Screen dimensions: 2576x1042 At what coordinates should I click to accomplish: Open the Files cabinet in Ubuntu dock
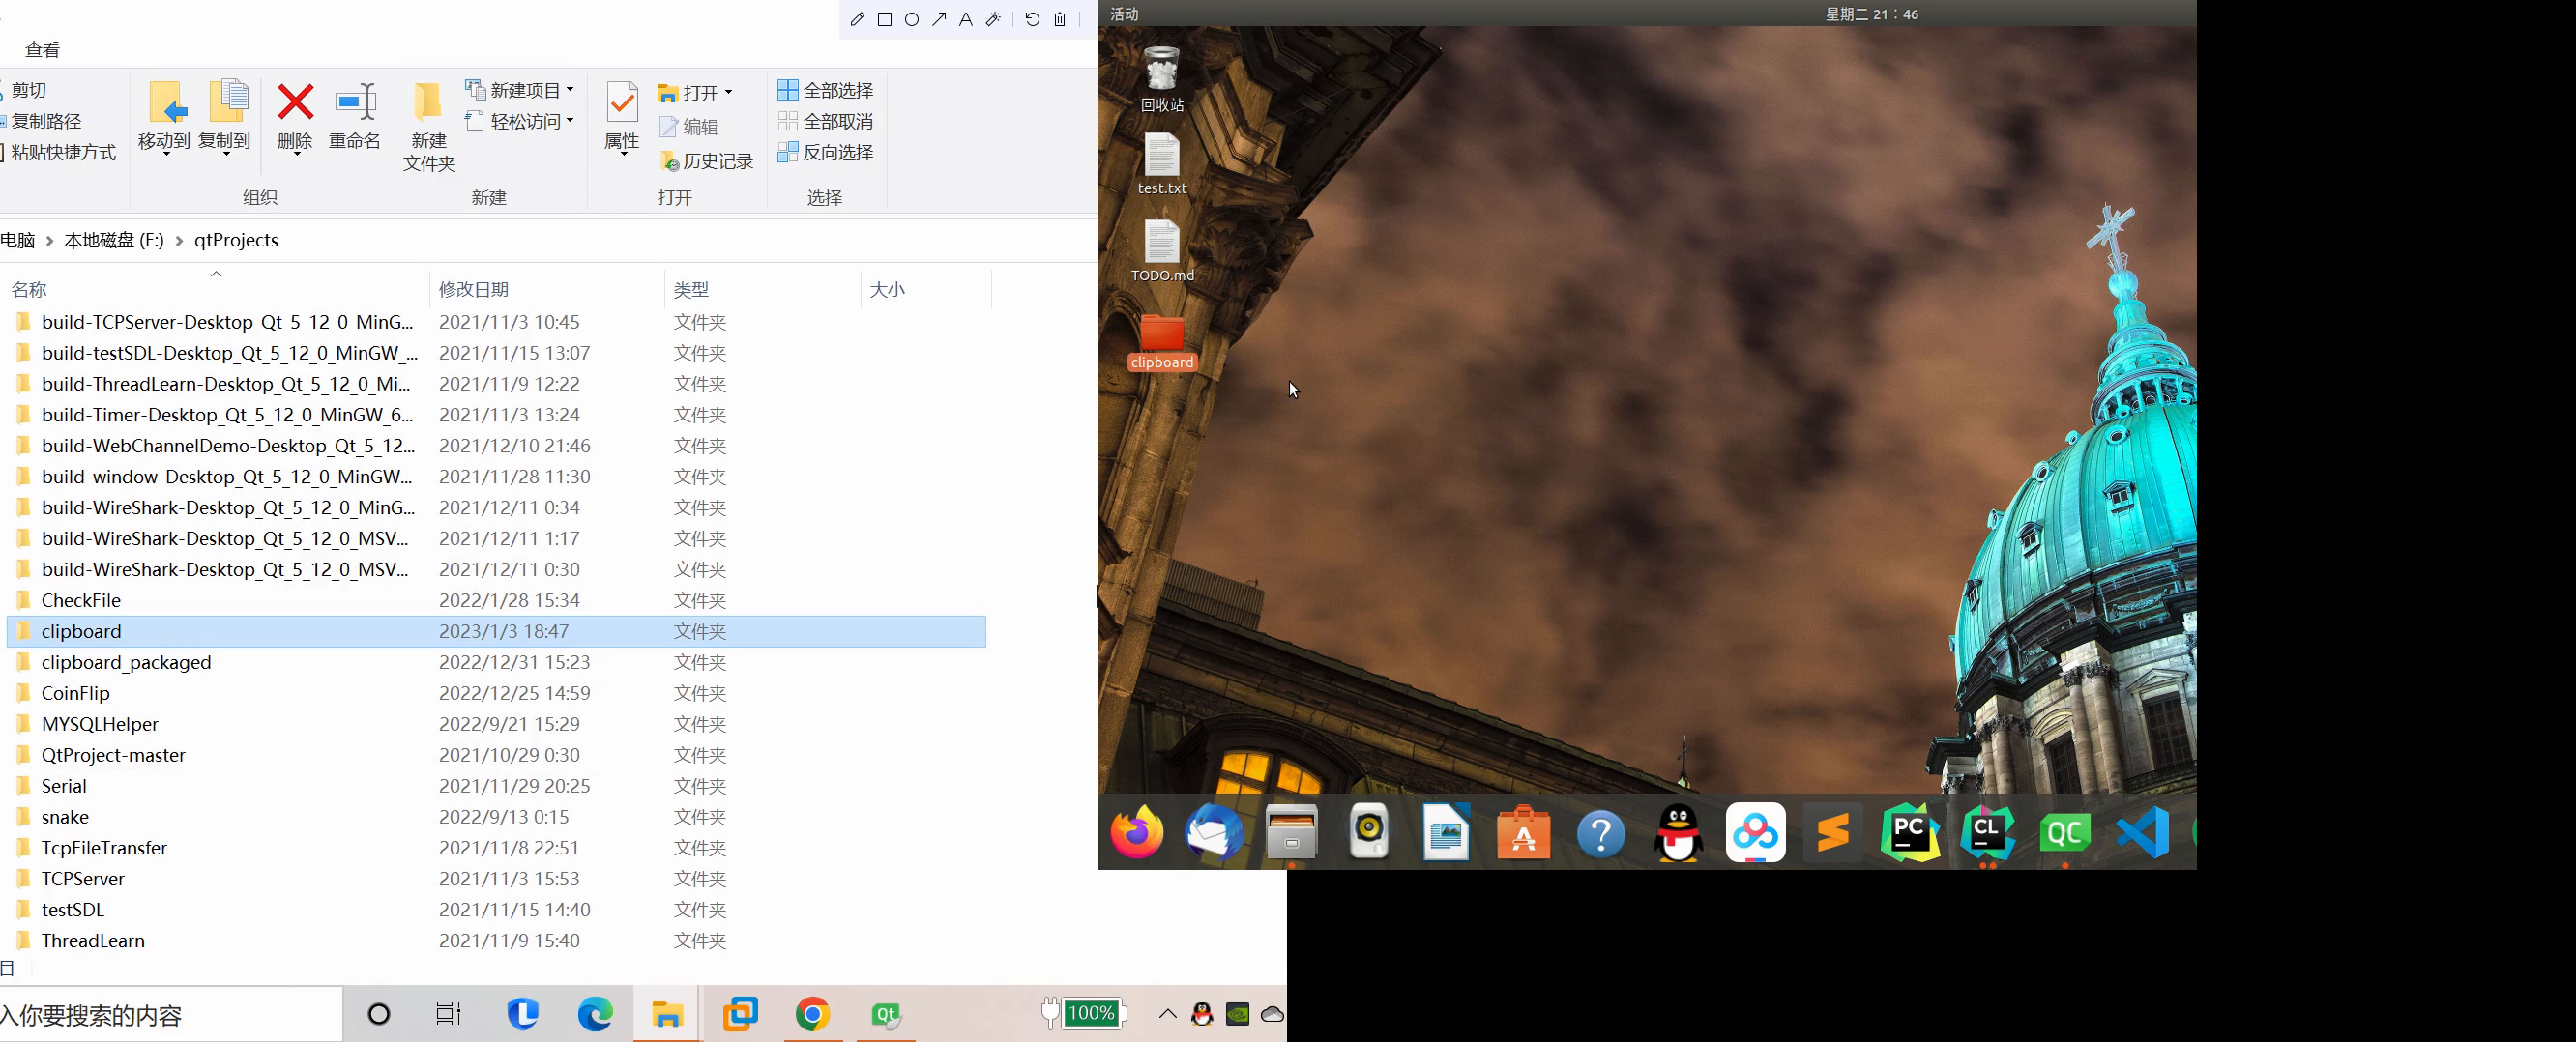coord(1291,832)
